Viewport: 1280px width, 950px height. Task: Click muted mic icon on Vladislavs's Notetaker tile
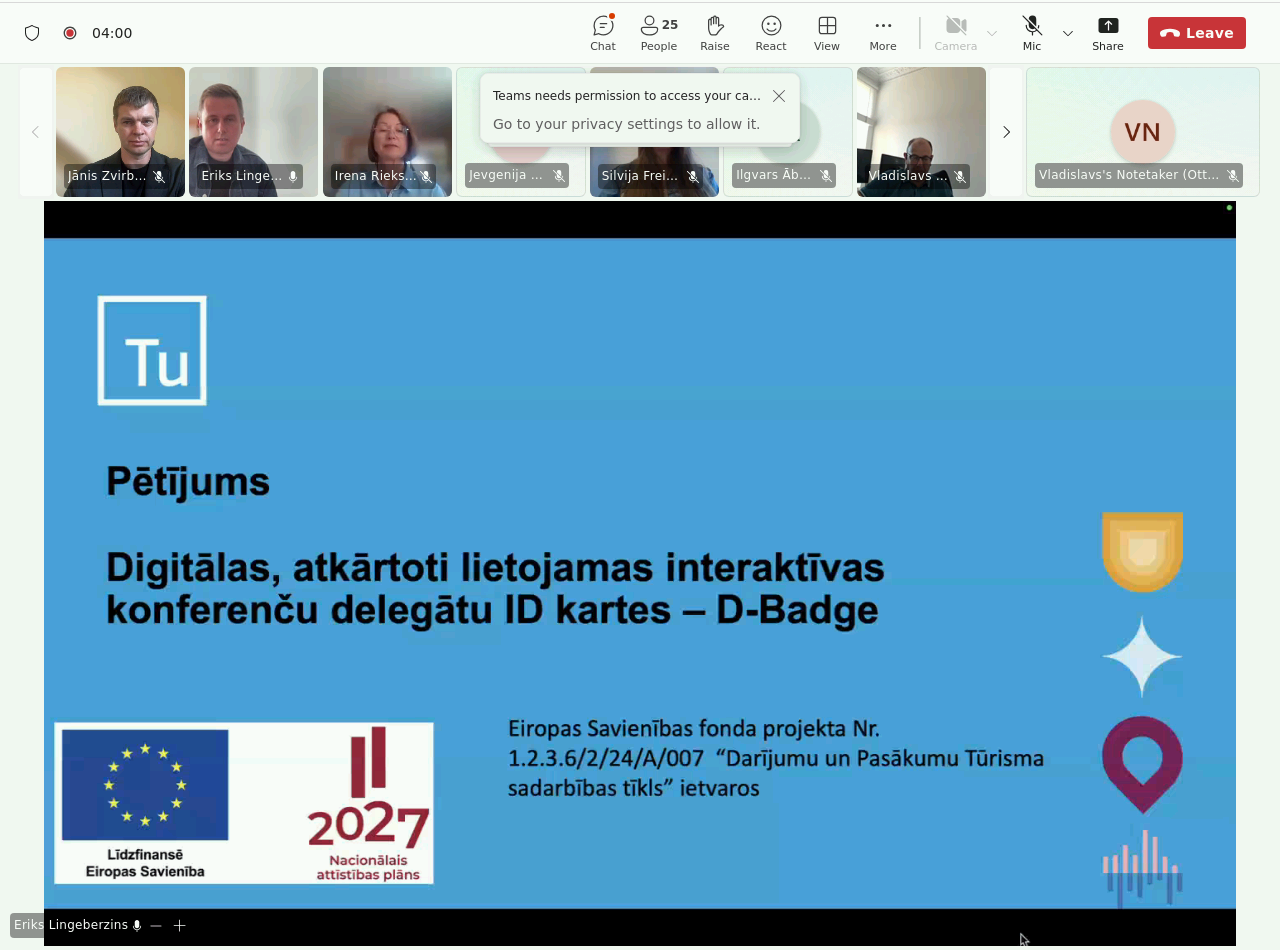[x=1233, y=175]
